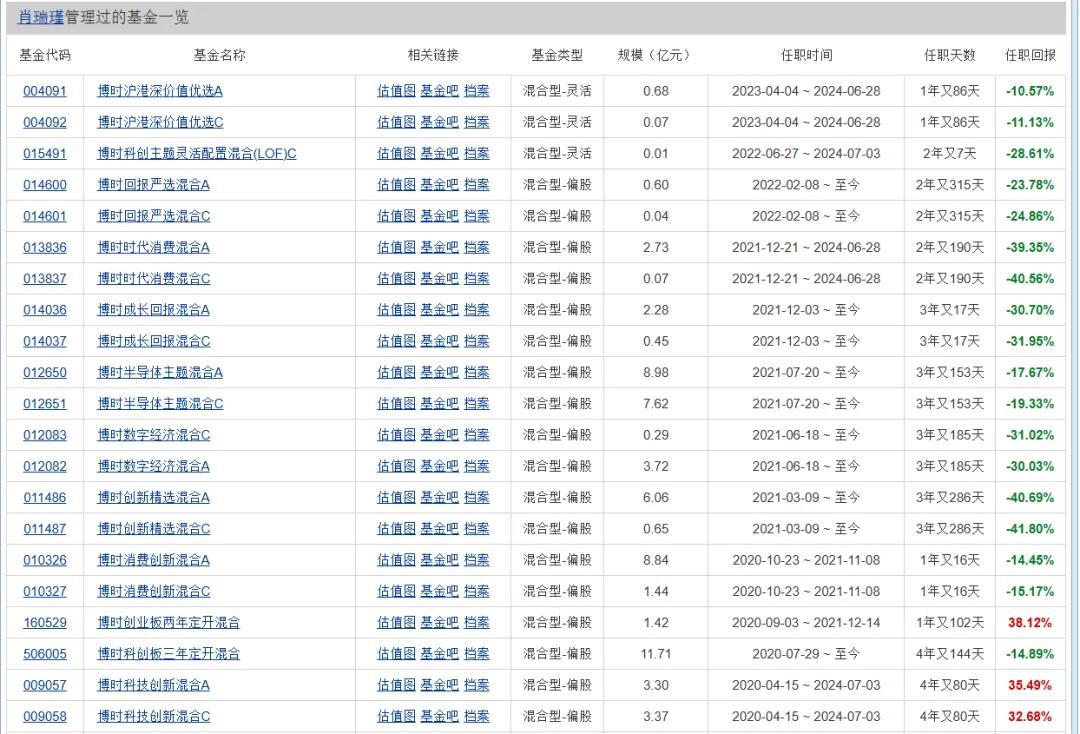The height and width of the screenshot is (734, 1080).
Task: Open fund 博时科技创新混合A
Action: tap(154, 685)
